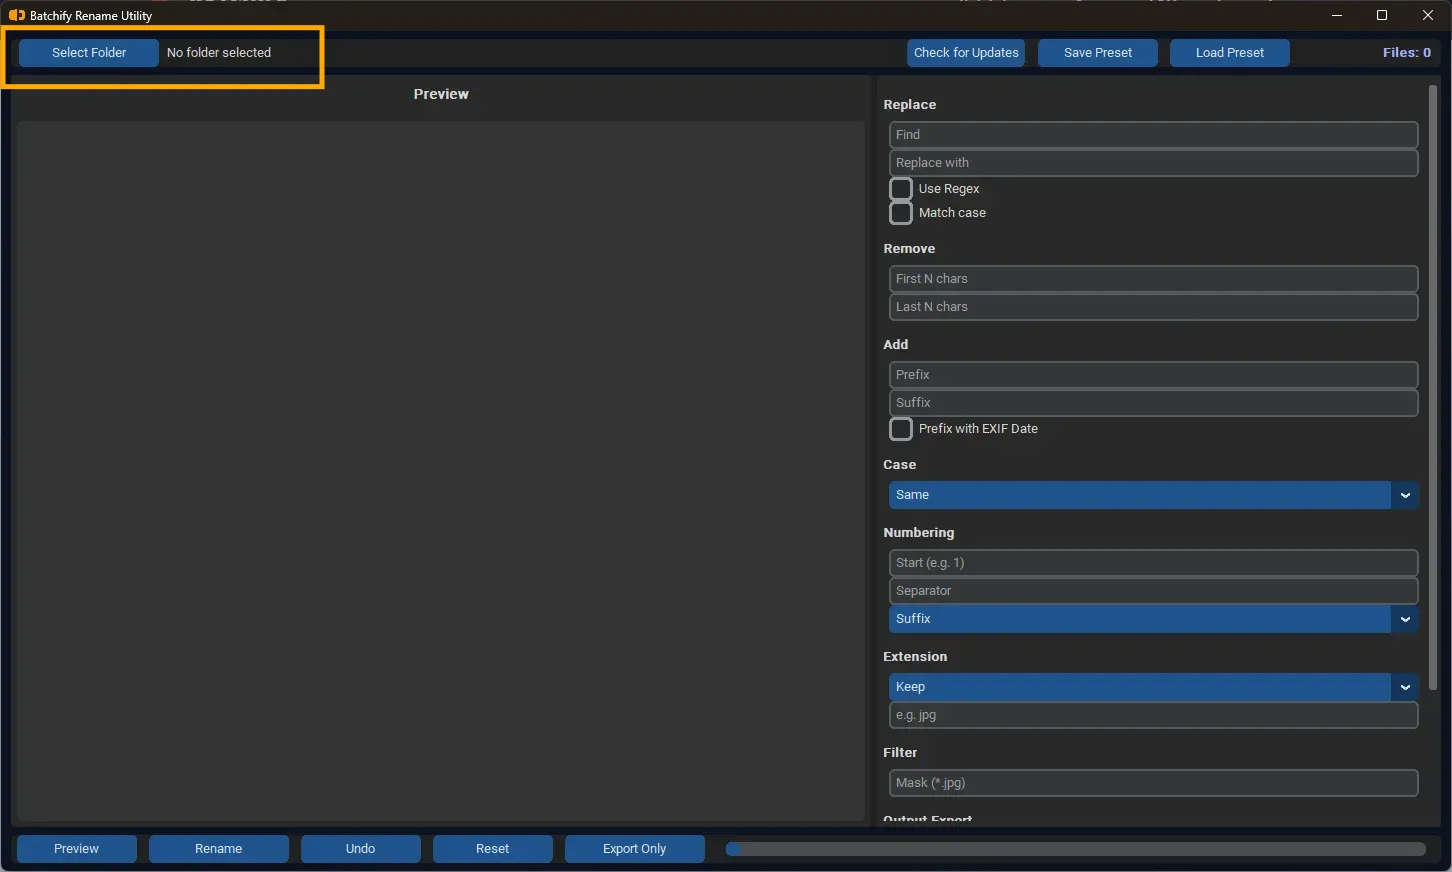Click the Select Folder button
The width and height of the screenshot is (1452, 872).
[88, 52]
